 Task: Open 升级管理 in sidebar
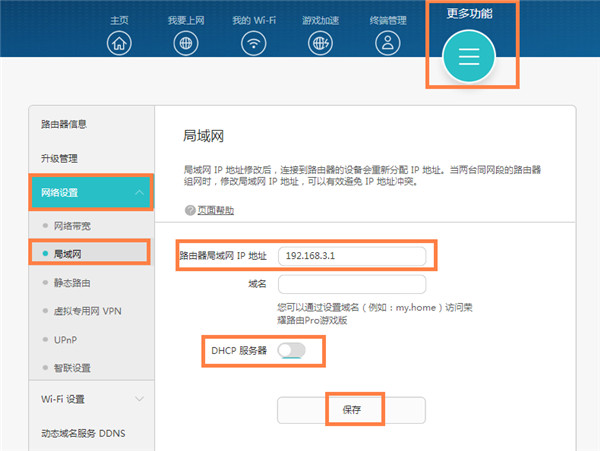(x=60, y=158)
